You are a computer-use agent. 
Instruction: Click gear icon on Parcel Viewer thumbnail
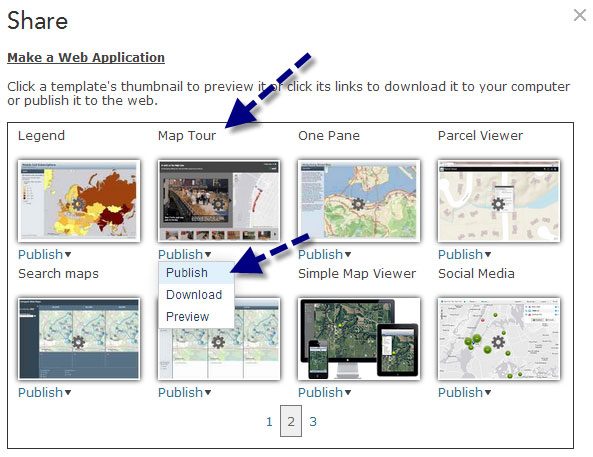498,204
